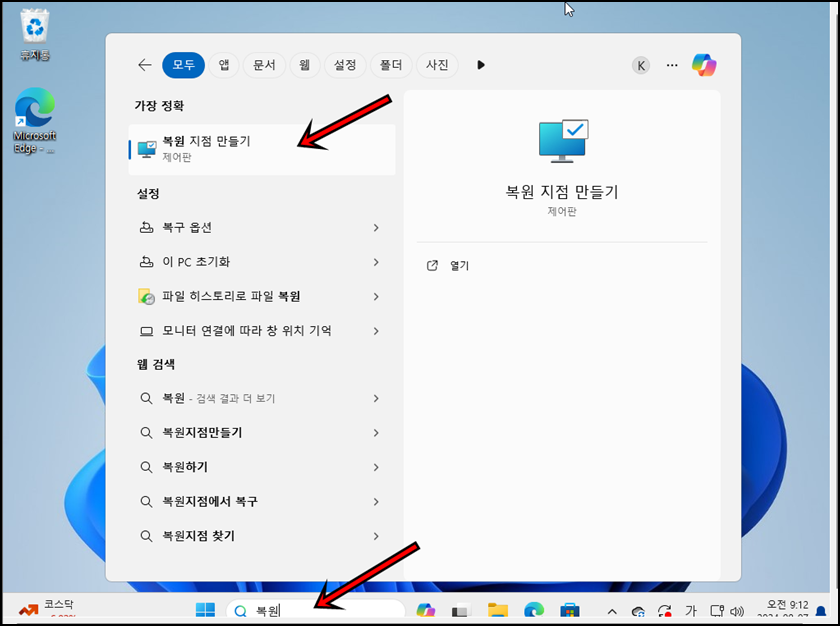
Task: Go back using the left arrow
Action: 145,65
